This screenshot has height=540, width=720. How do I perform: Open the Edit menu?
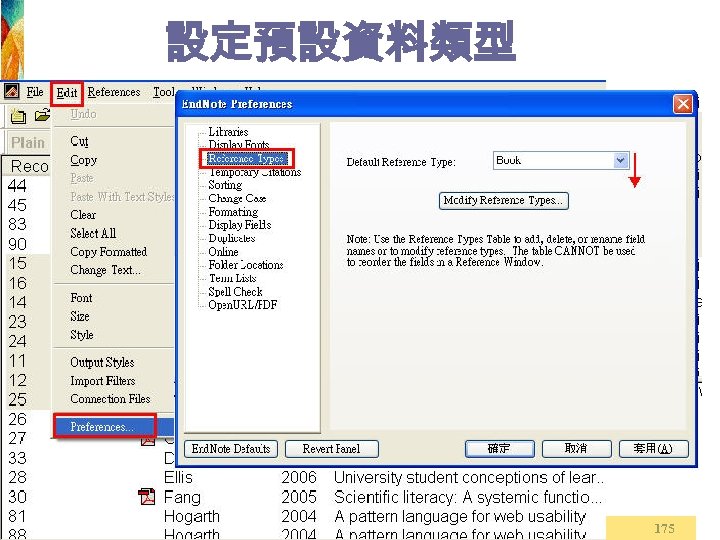(67, 93)
